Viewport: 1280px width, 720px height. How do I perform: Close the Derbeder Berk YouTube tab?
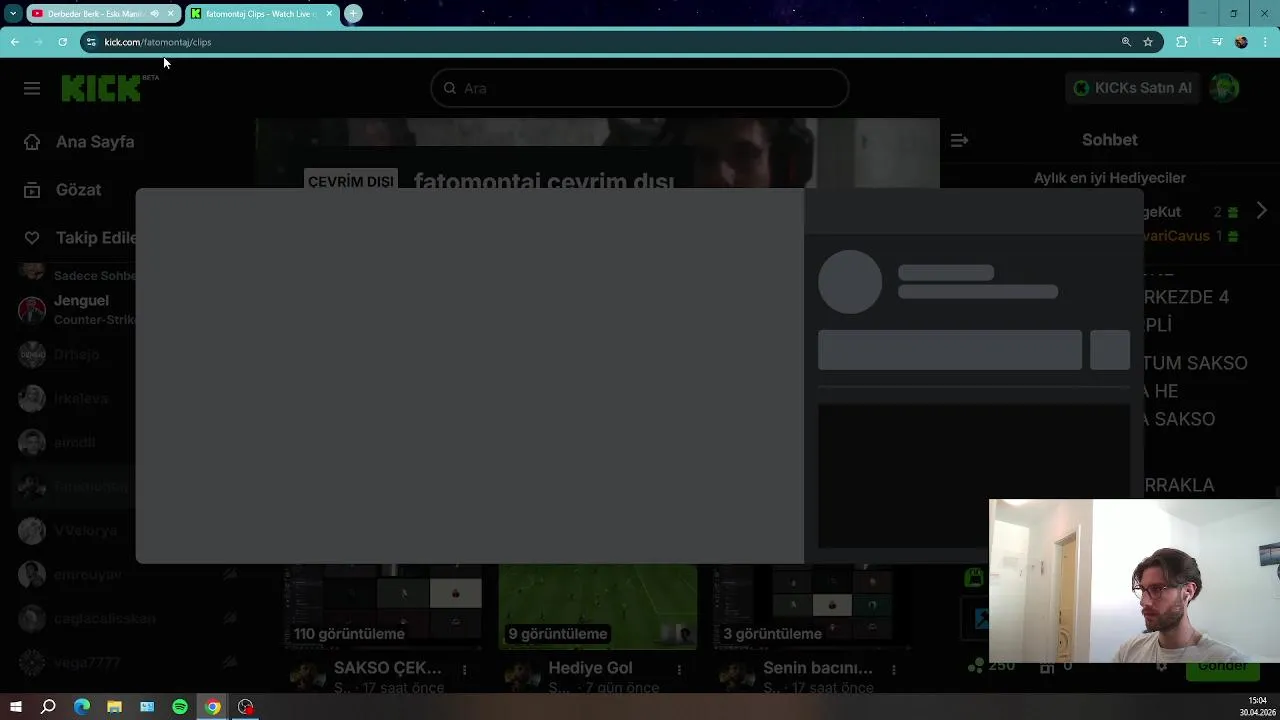coord(171,14)
